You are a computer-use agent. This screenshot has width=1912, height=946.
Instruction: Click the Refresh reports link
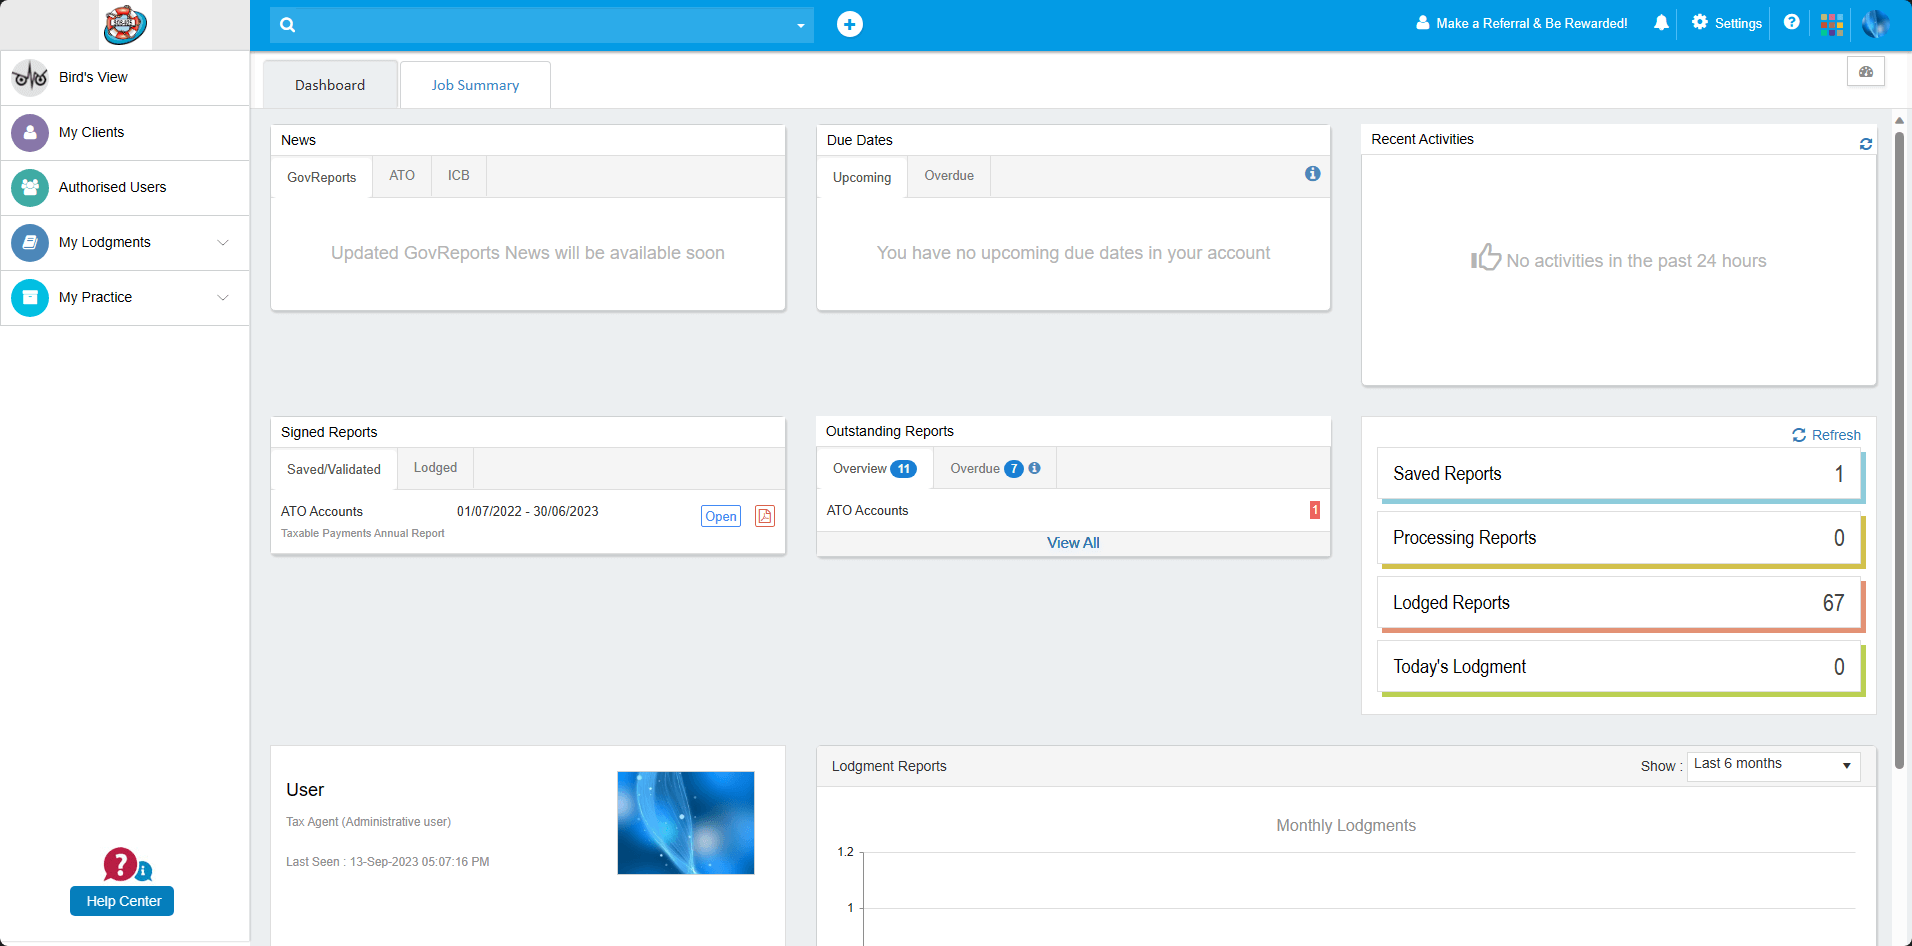pyautogui.click(x=1827, y=435)
